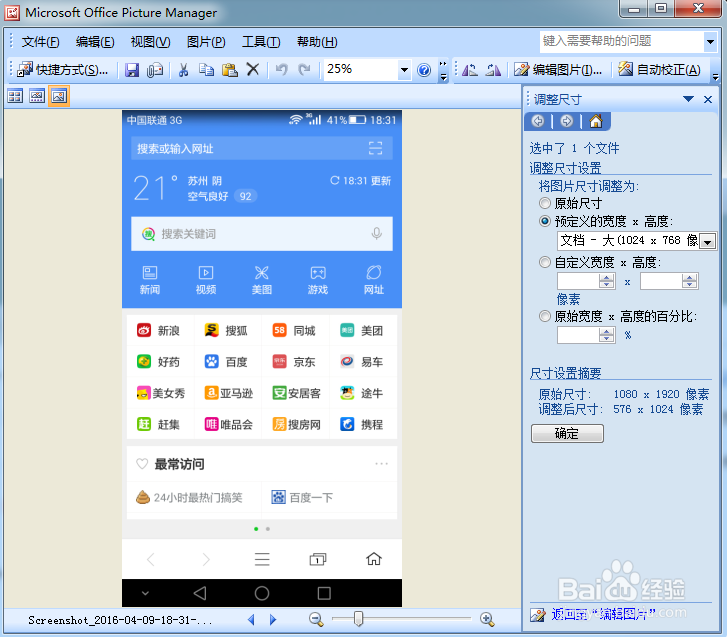This screenshot has width=727, height=637.
Task: Open the help question box dropdown
Action: pos(710,42)
